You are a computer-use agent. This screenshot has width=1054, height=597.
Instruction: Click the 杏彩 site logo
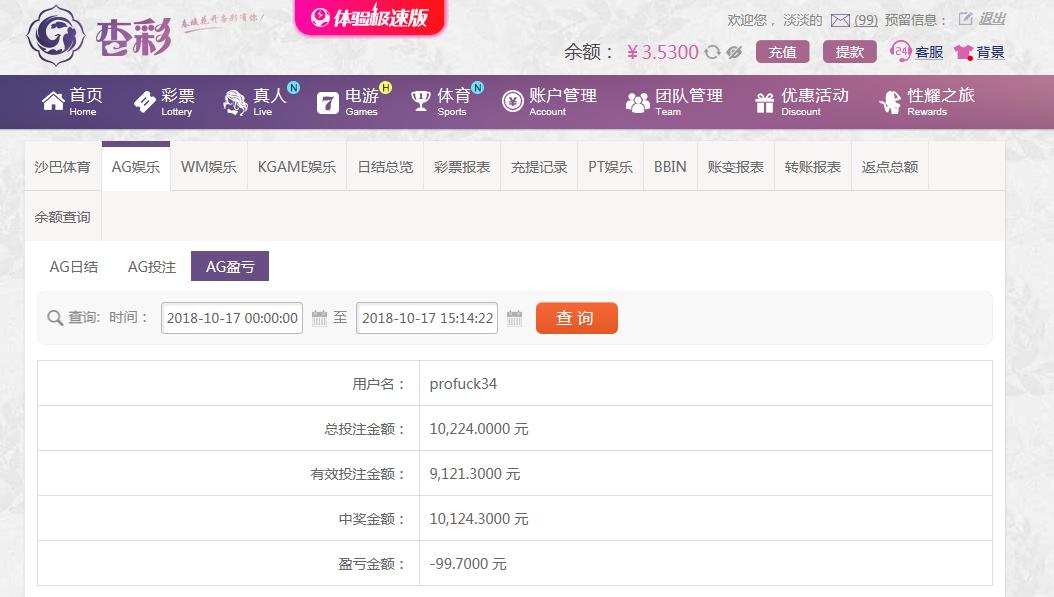click(100, 35)
